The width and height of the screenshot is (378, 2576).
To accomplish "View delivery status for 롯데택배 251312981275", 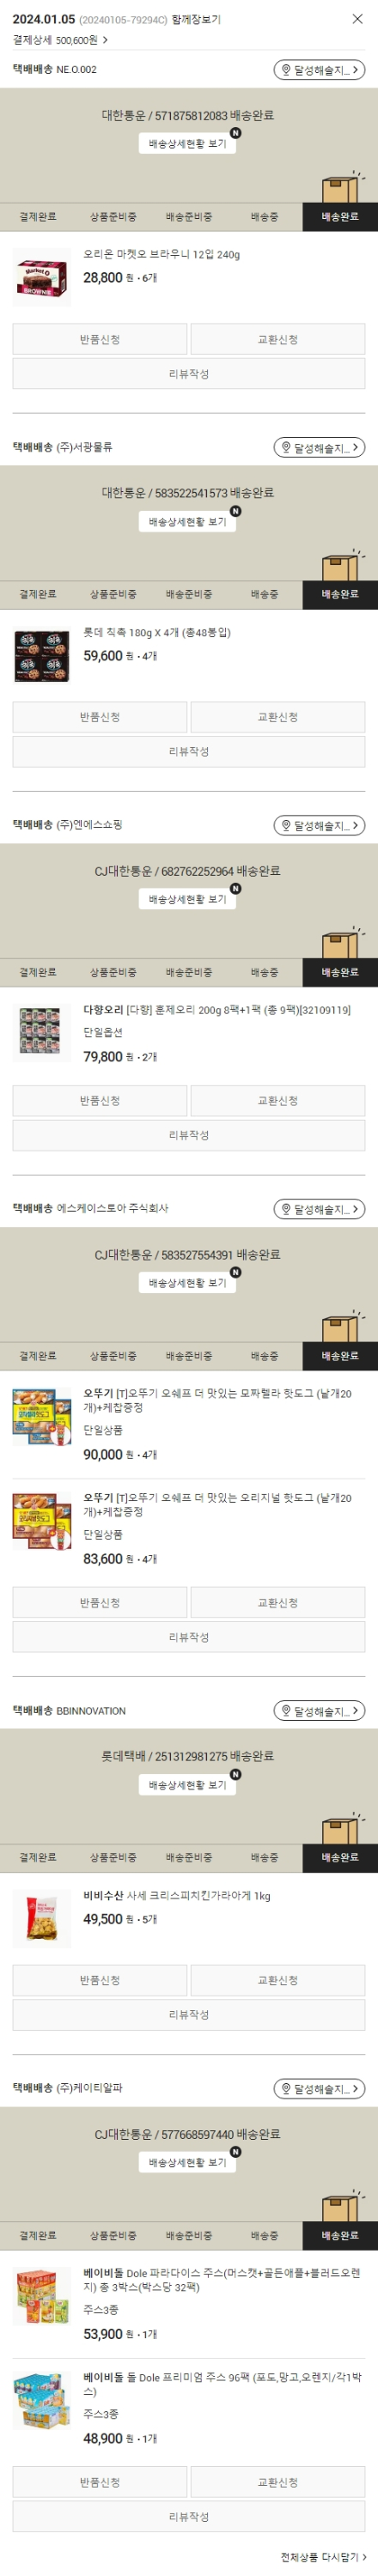I will (x=188, y=1785).
